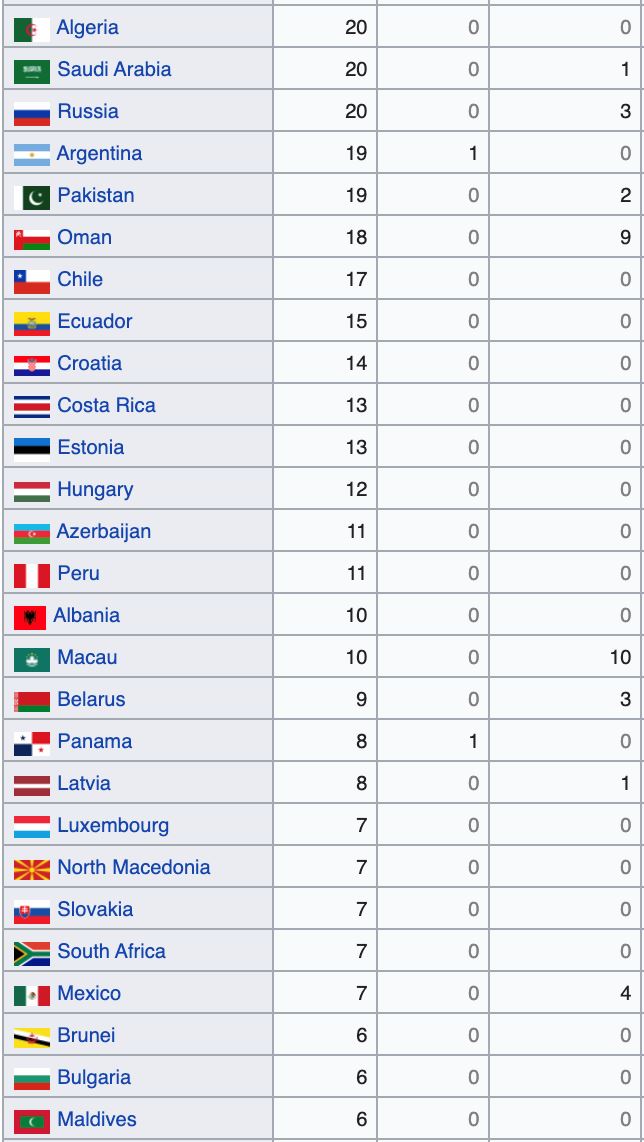This screenshot has width=644, height=1142.
Task: Click the Maldives flag icon
Action: coord(31,1120)
